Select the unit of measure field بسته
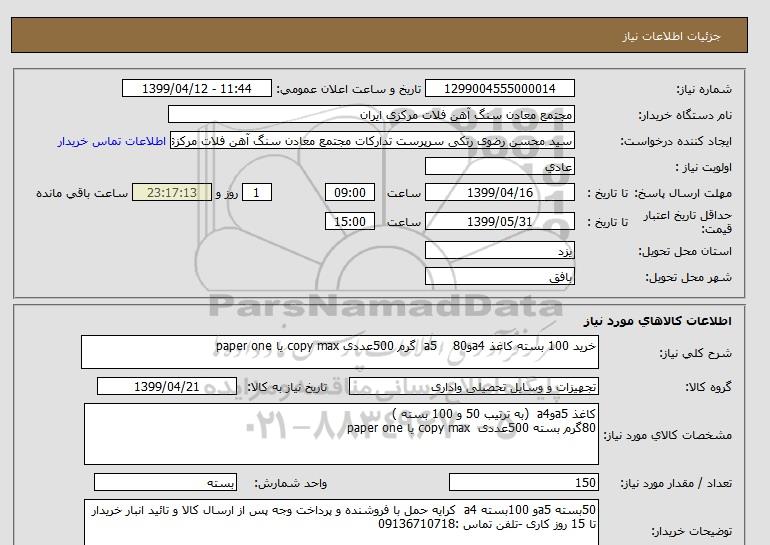Viewport: 770px width, 545px height. click(165, 483)
